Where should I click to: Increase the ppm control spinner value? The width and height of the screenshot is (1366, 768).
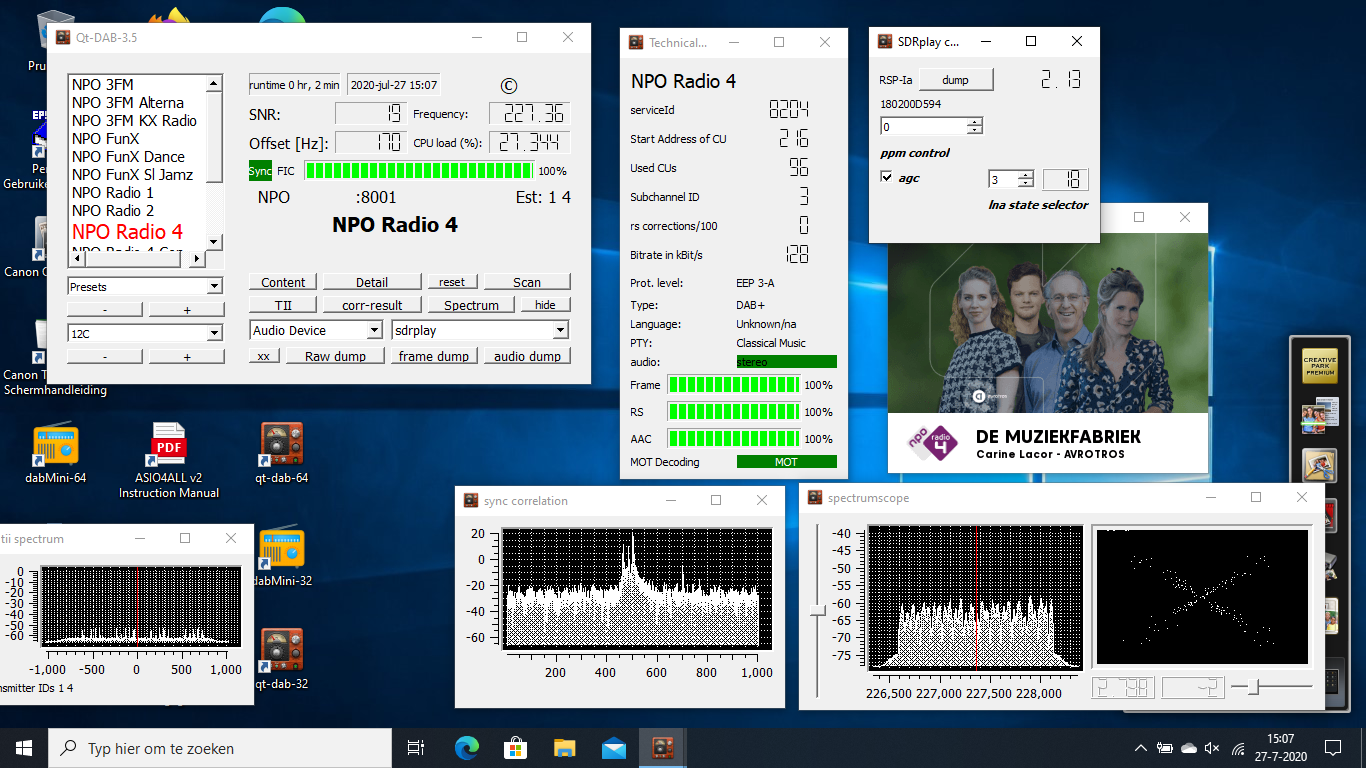click(975, 122)
